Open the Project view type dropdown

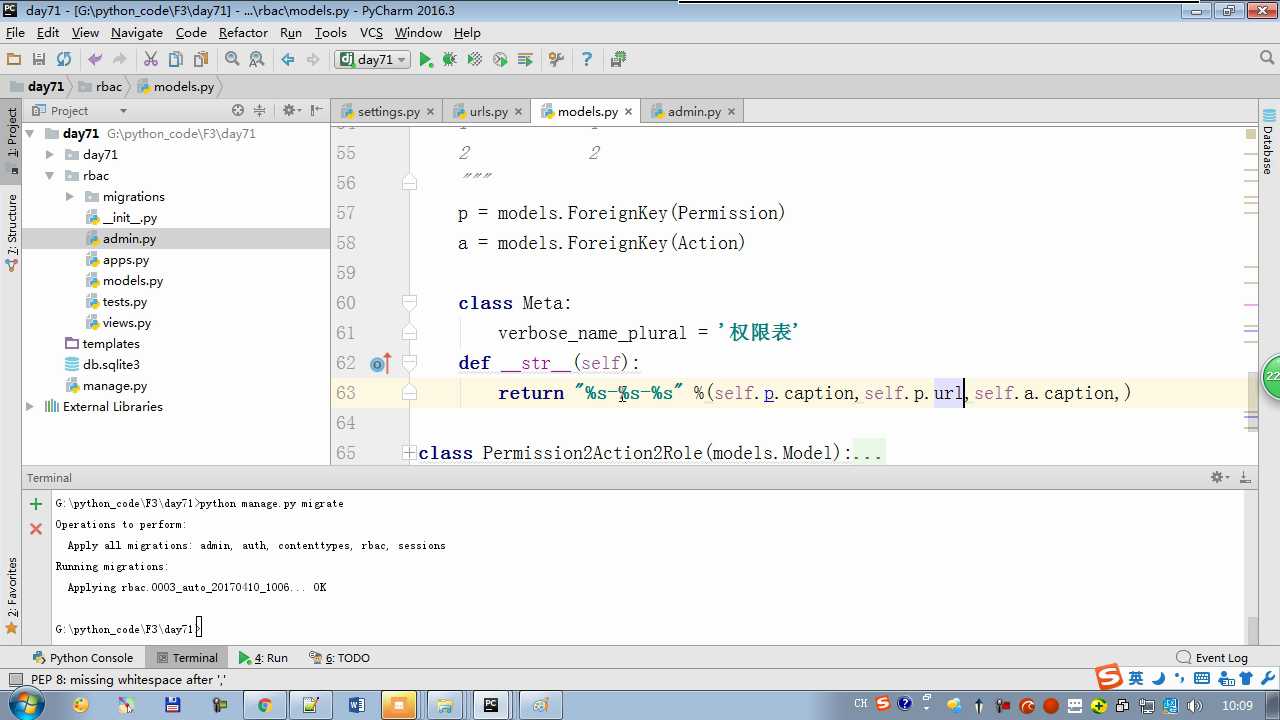point(123,111)
